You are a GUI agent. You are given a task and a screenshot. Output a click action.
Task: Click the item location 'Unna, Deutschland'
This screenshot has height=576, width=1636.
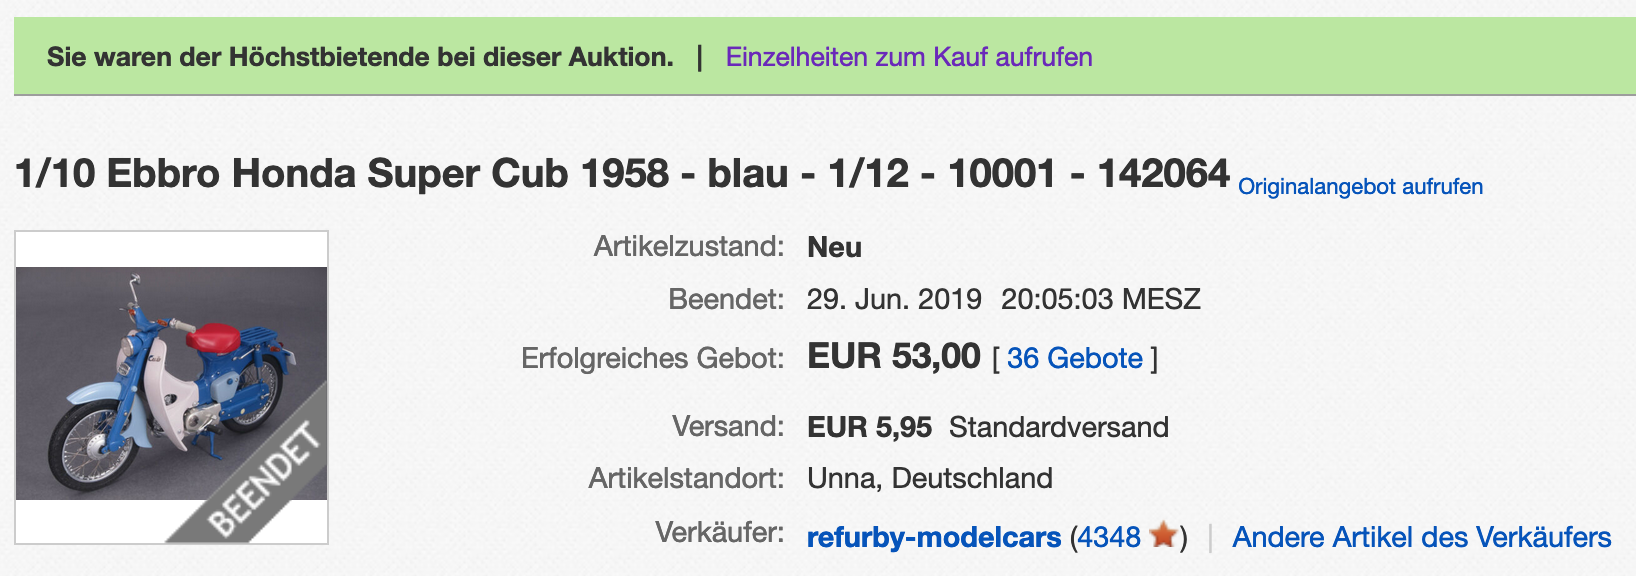point(929,478)
